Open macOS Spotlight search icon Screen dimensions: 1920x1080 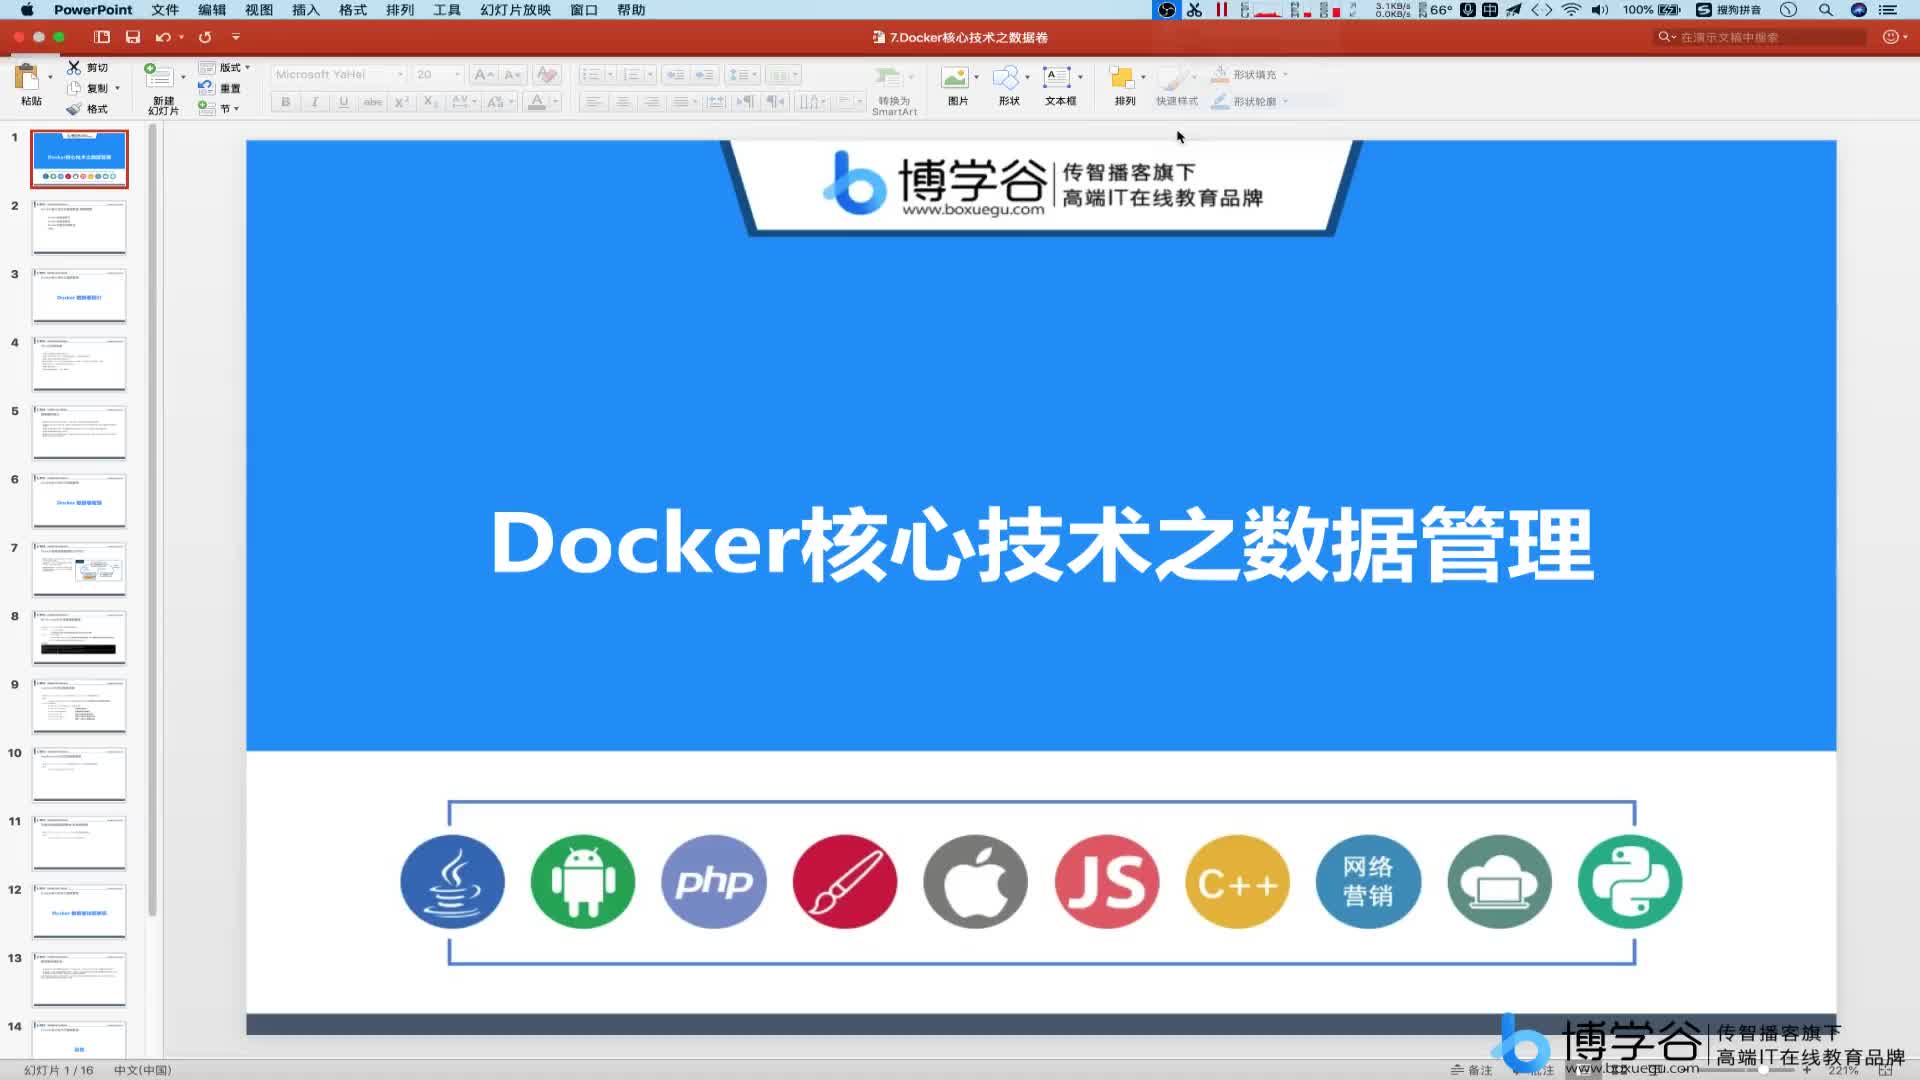point(1826,10)
